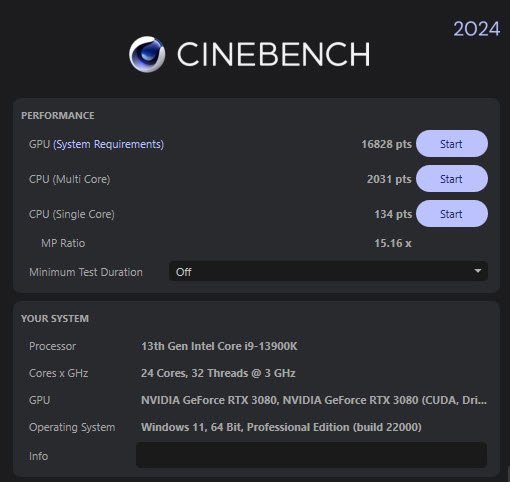Click the Cinebench sphere logo icon
This screenshot has width=510, height=482.
(147, 54)
